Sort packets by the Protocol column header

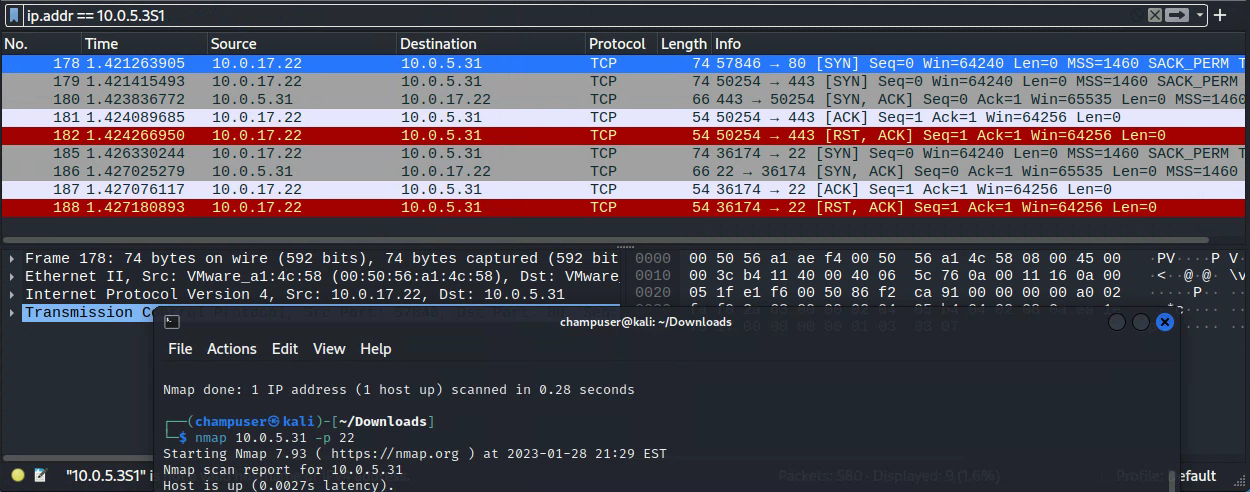pyautogui.click(x=617, y=44)
